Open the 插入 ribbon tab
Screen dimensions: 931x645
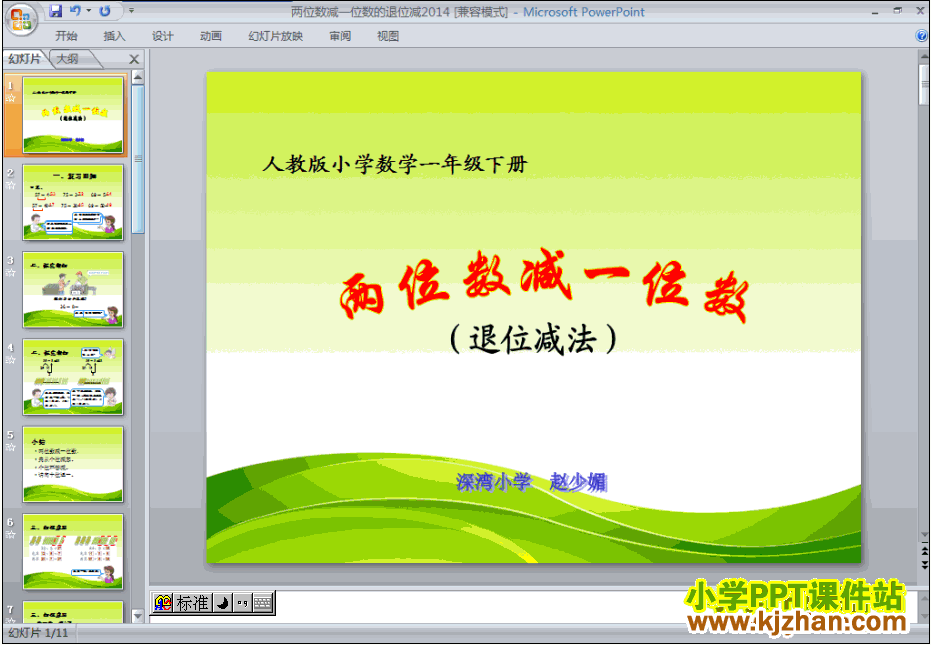(114, 36)
